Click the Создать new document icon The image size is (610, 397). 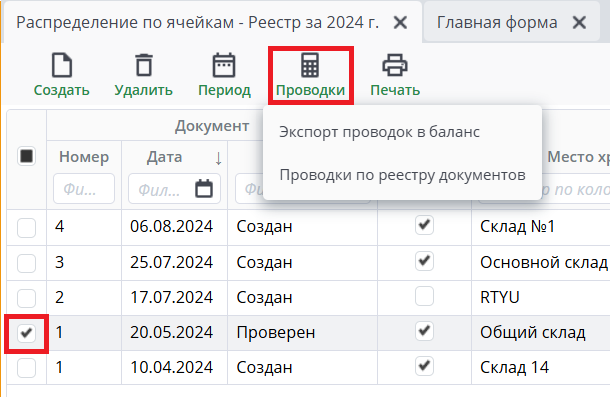[62, 65]
